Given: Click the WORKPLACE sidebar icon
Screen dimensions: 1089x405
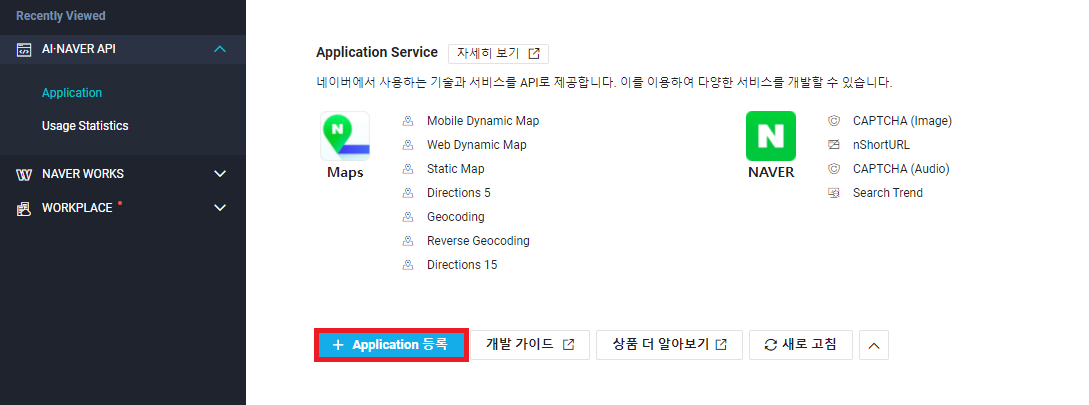Looking at the screenshot, I should coord(24,208).
